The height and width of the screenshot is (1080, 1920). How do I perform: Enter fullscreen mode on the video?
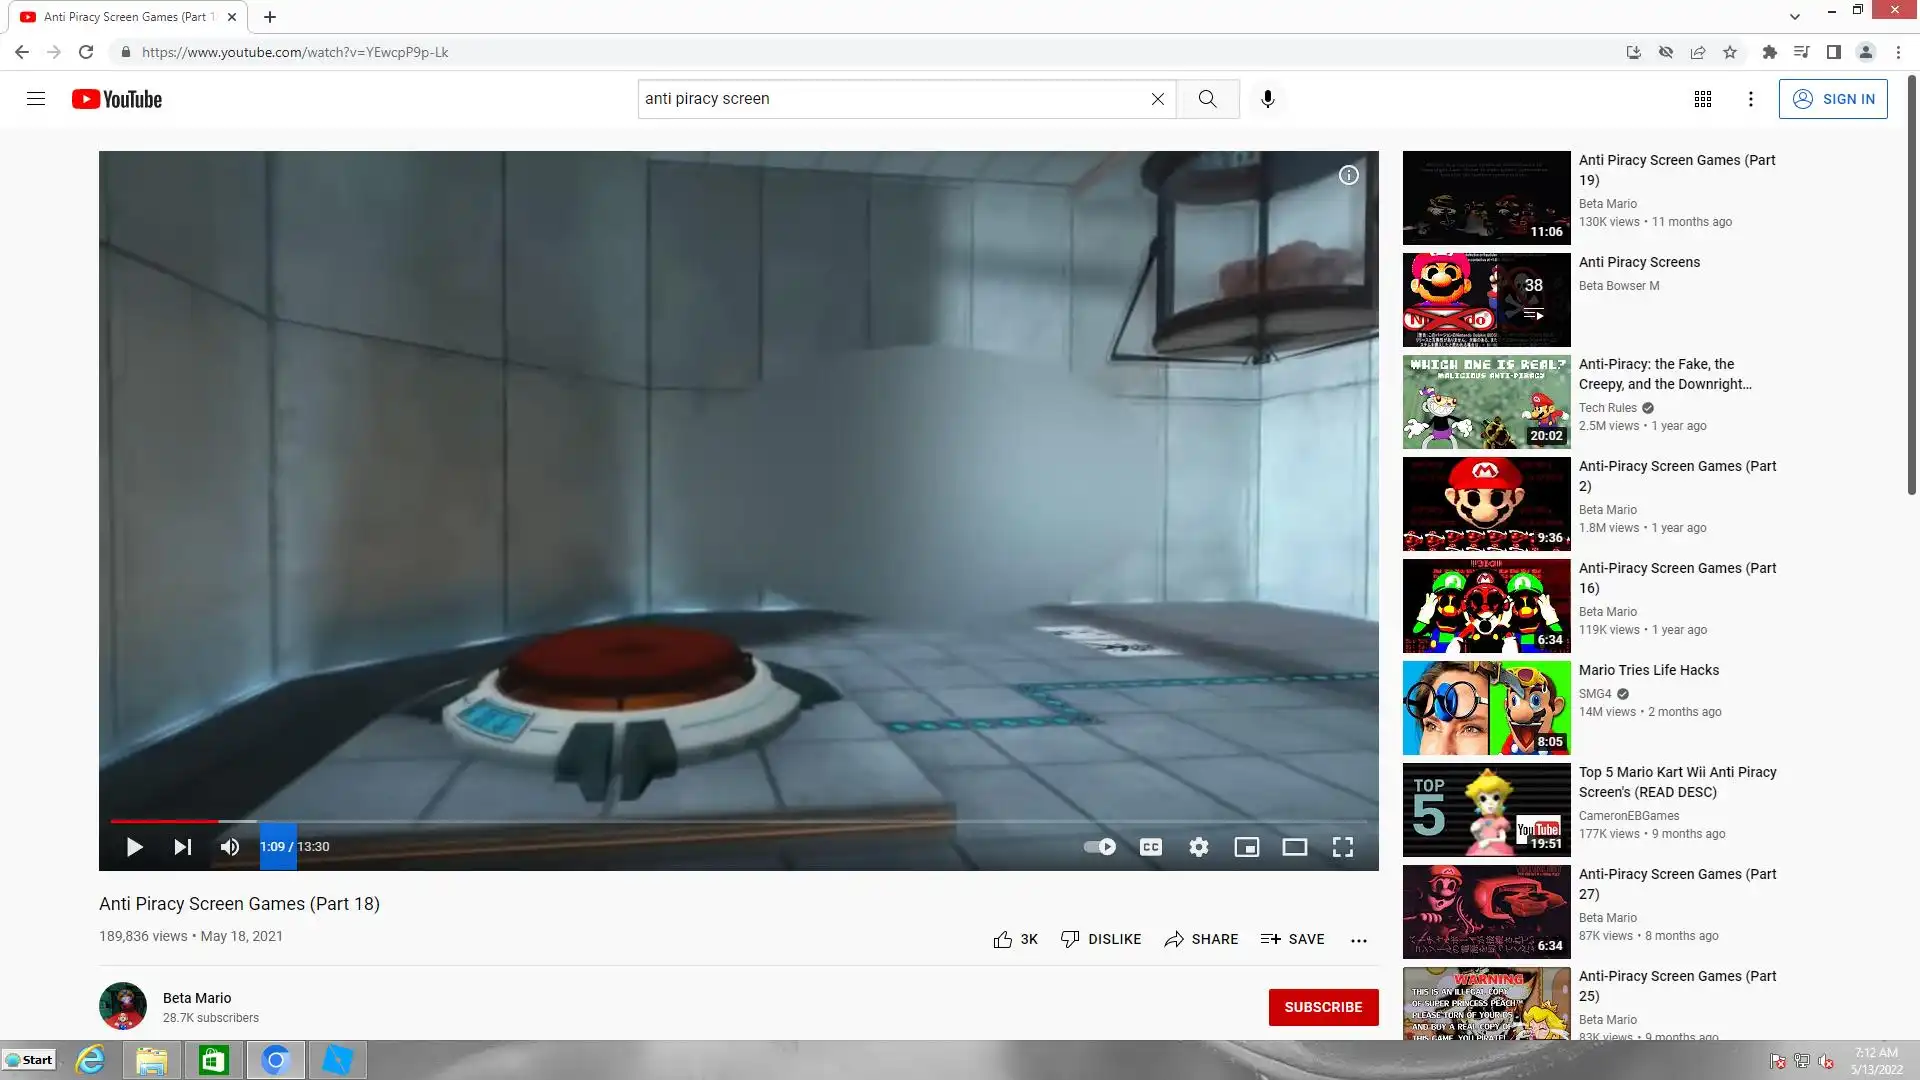tap(1342, 847)
